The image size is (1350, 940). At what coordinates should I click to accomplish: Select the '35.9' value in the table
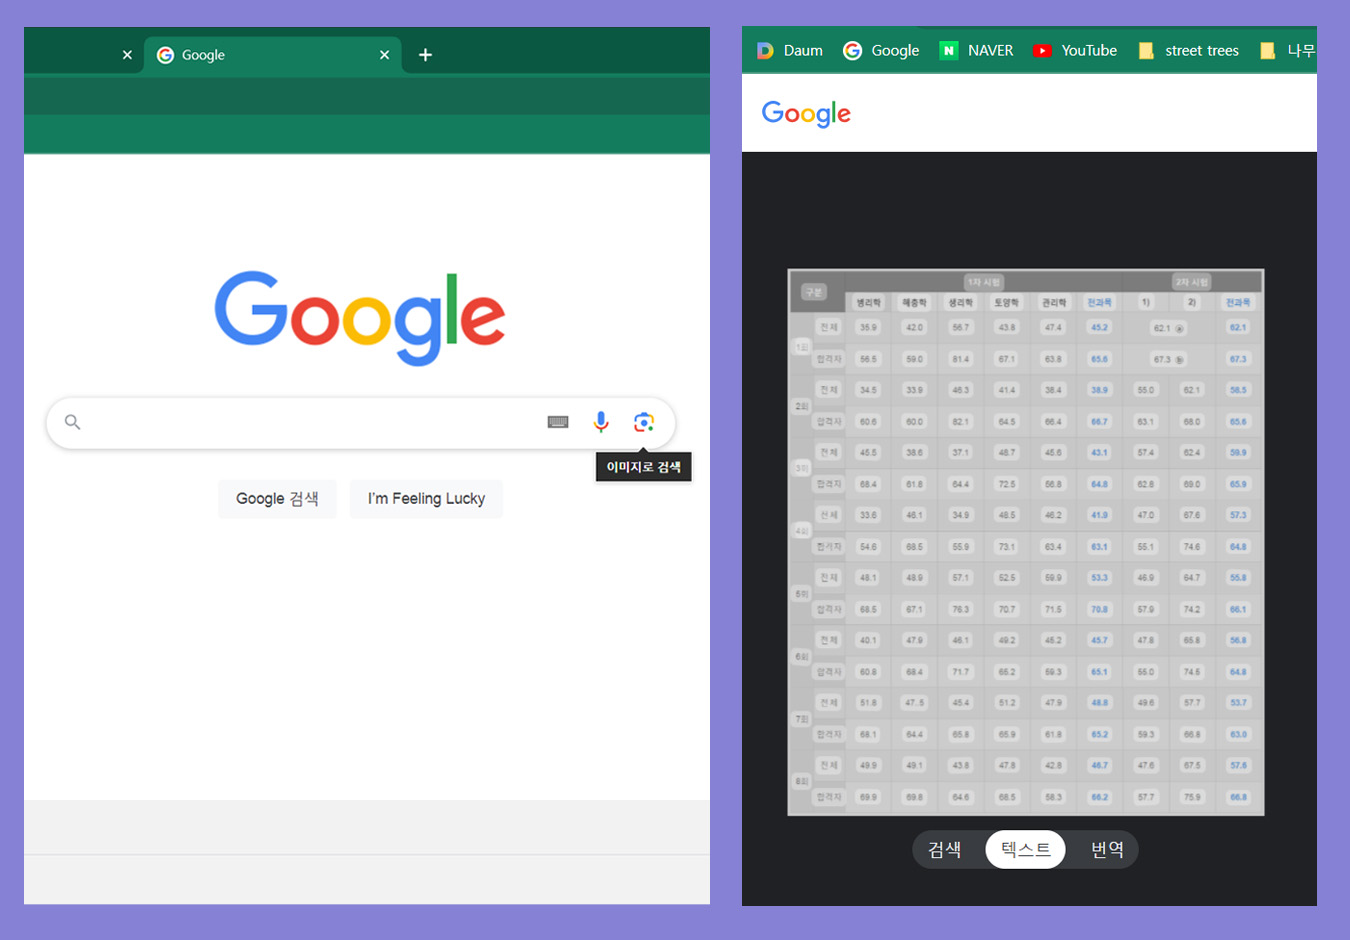[x=868, y=327]
